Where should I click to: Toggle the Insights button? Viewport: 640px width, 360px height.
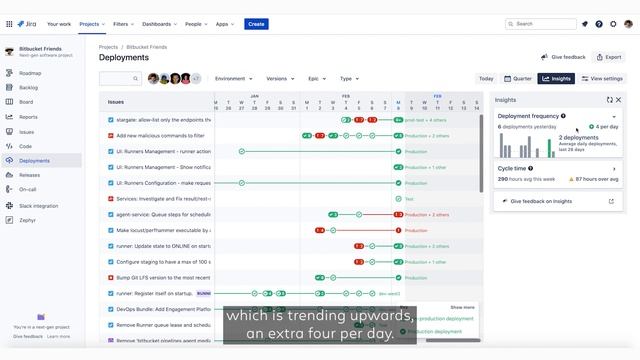tap(556, 78)
